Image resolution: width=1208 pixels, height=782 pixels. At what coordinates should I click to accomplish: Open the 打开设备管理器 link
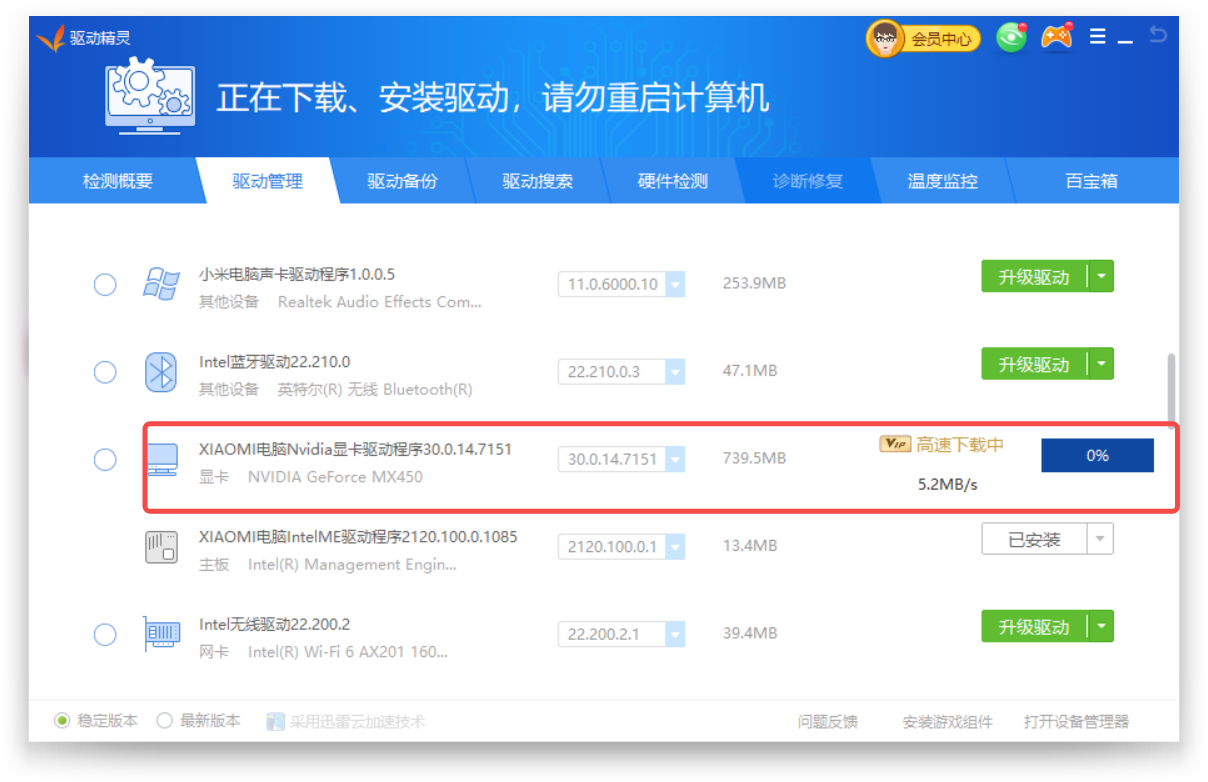click(1076, 722)
